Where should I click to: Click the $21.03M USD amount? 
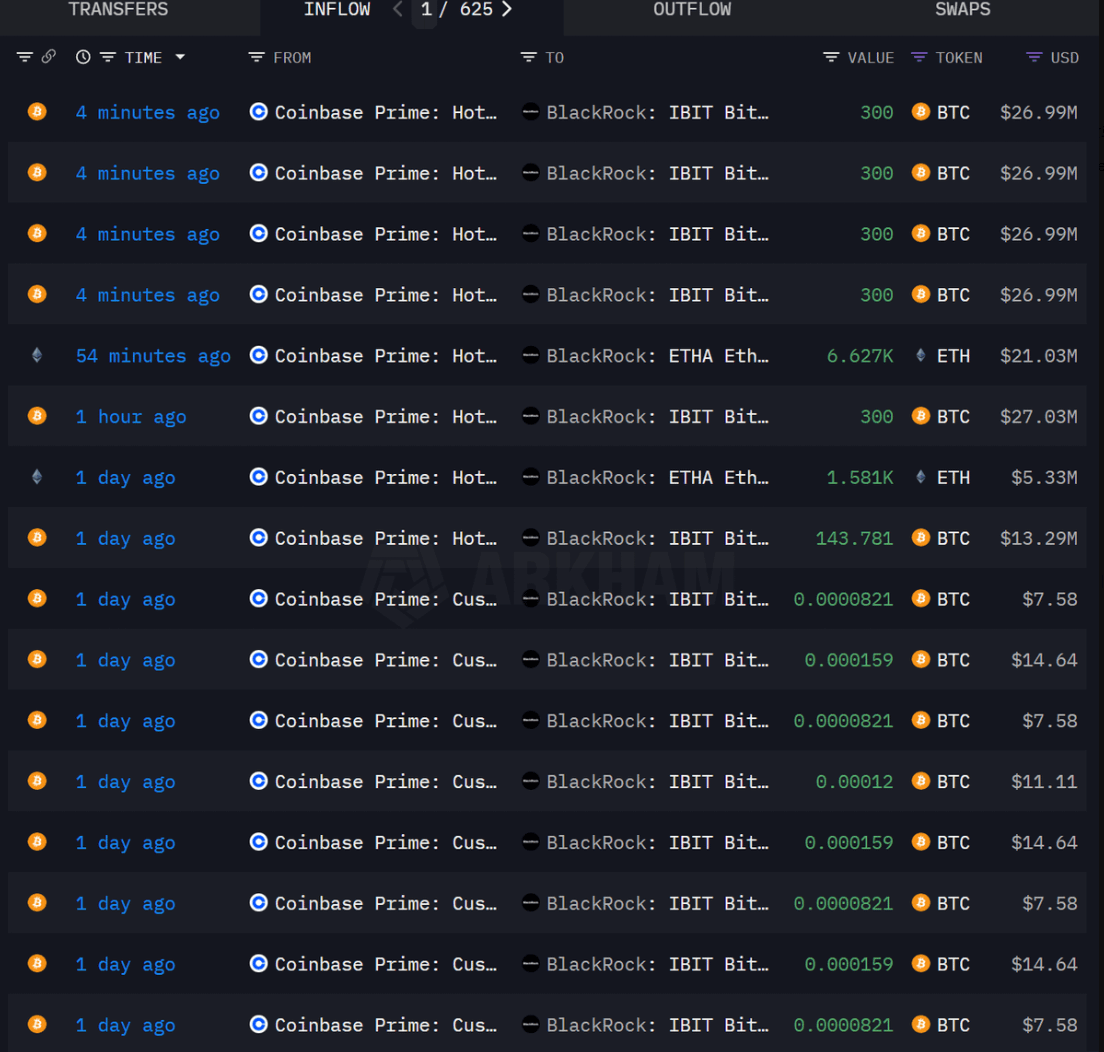pos(1039,356)
